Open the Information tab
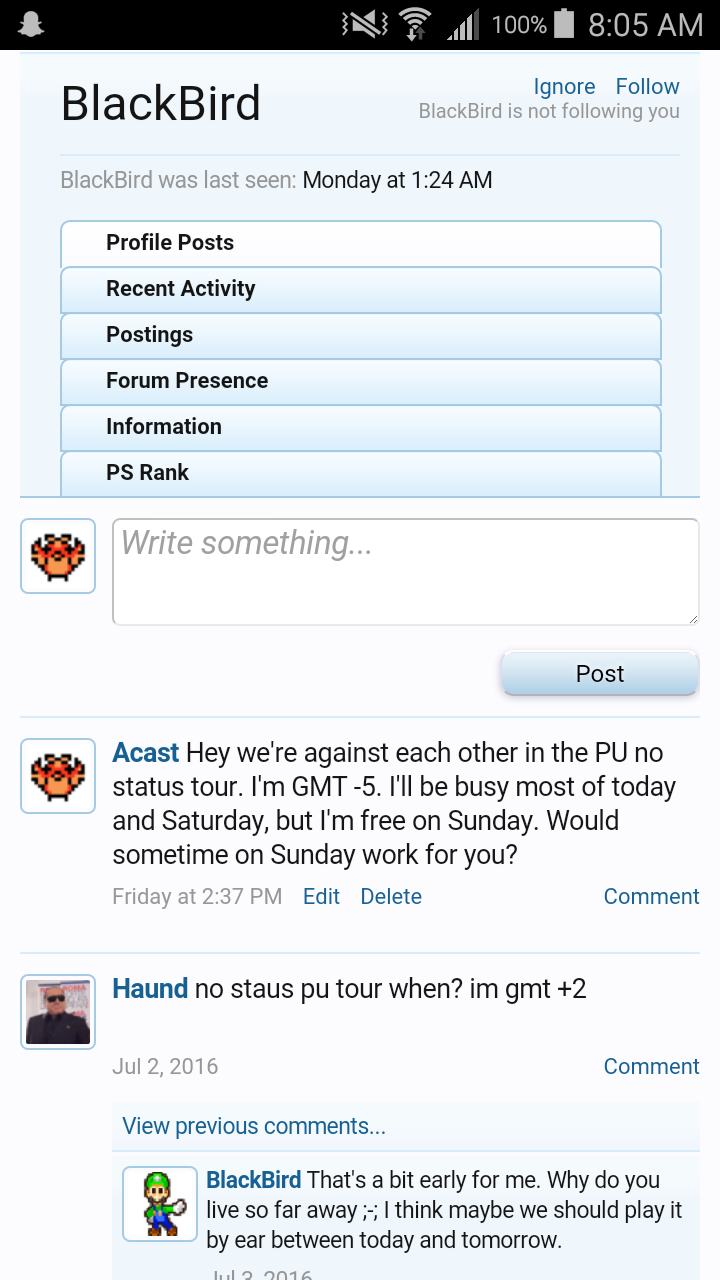Image resolution: width=720 pixels, height=1280 pixels. 164,427
